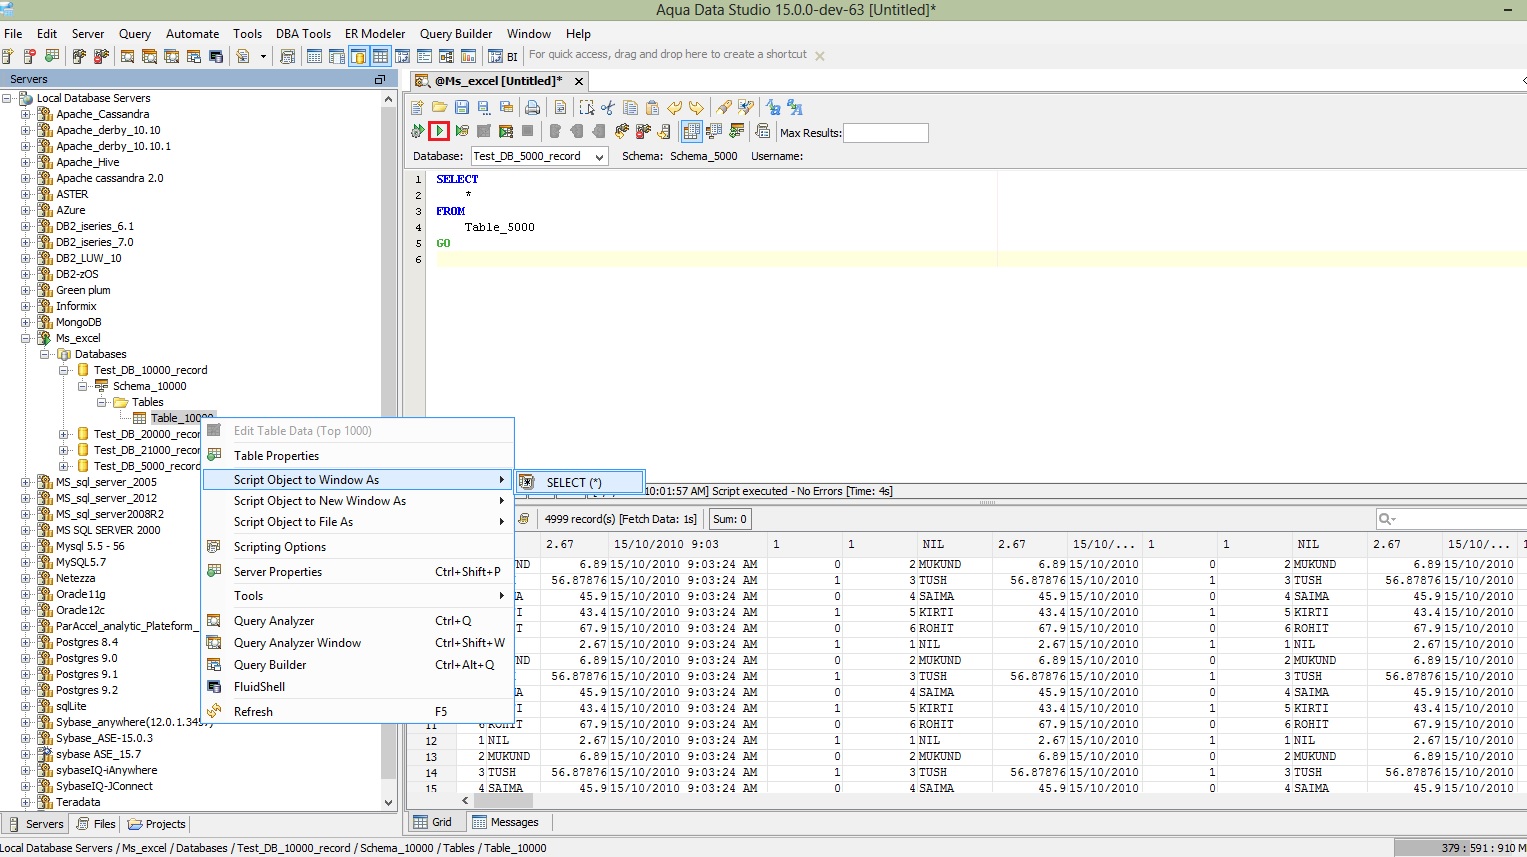This screenshot has width=1527, height=857.
Task: Click the Select All dashed-box icon
Action: tap(587, 107)
